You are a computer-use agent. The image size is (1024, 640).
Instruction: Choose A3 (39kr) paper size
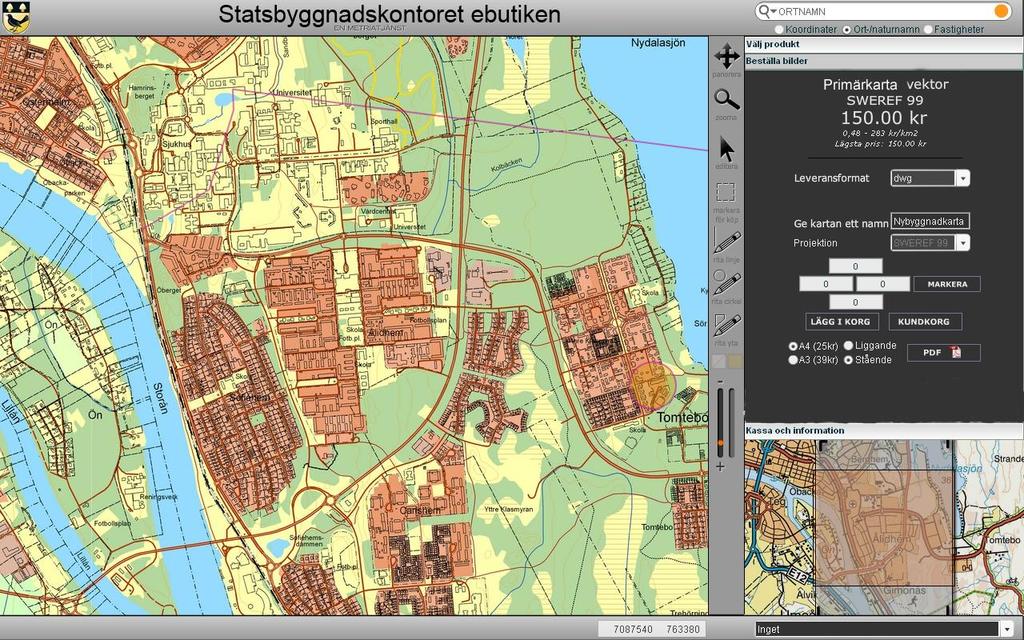(x=793, y=360)
